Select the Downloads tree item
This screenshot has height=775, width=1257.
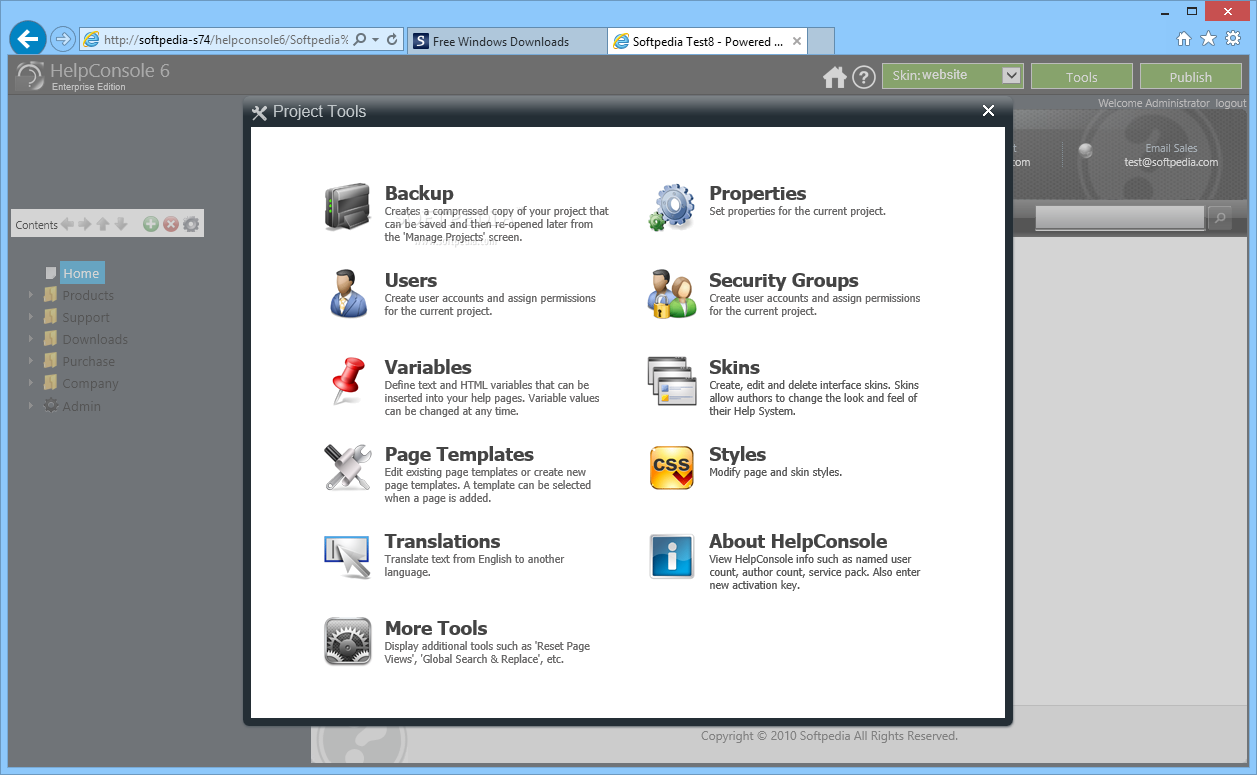pos(95,339)
